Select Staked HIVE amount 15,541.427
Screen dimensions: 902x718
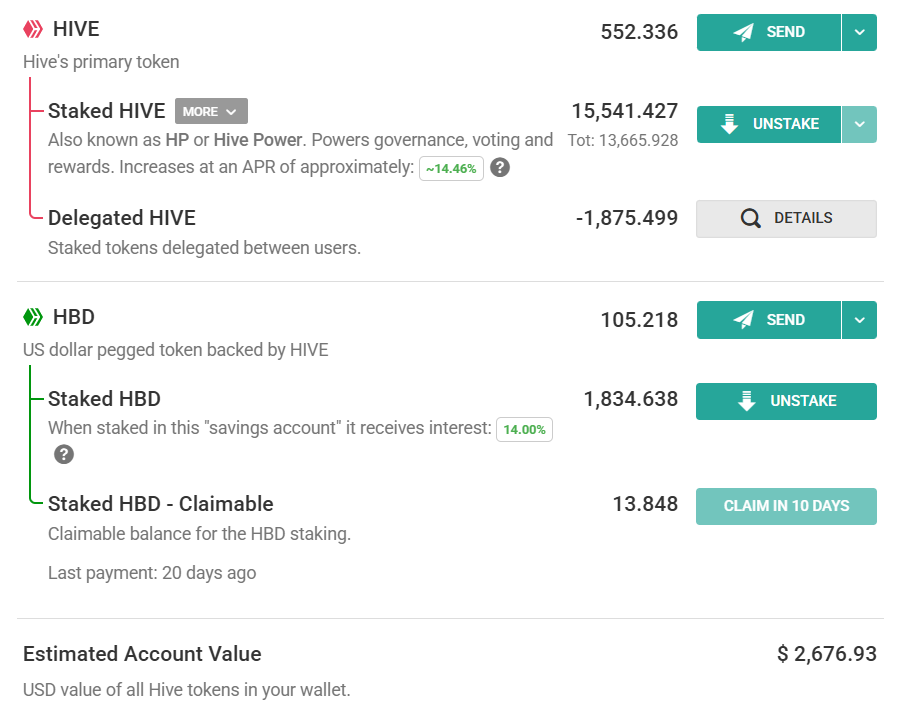tap(625, 111)
